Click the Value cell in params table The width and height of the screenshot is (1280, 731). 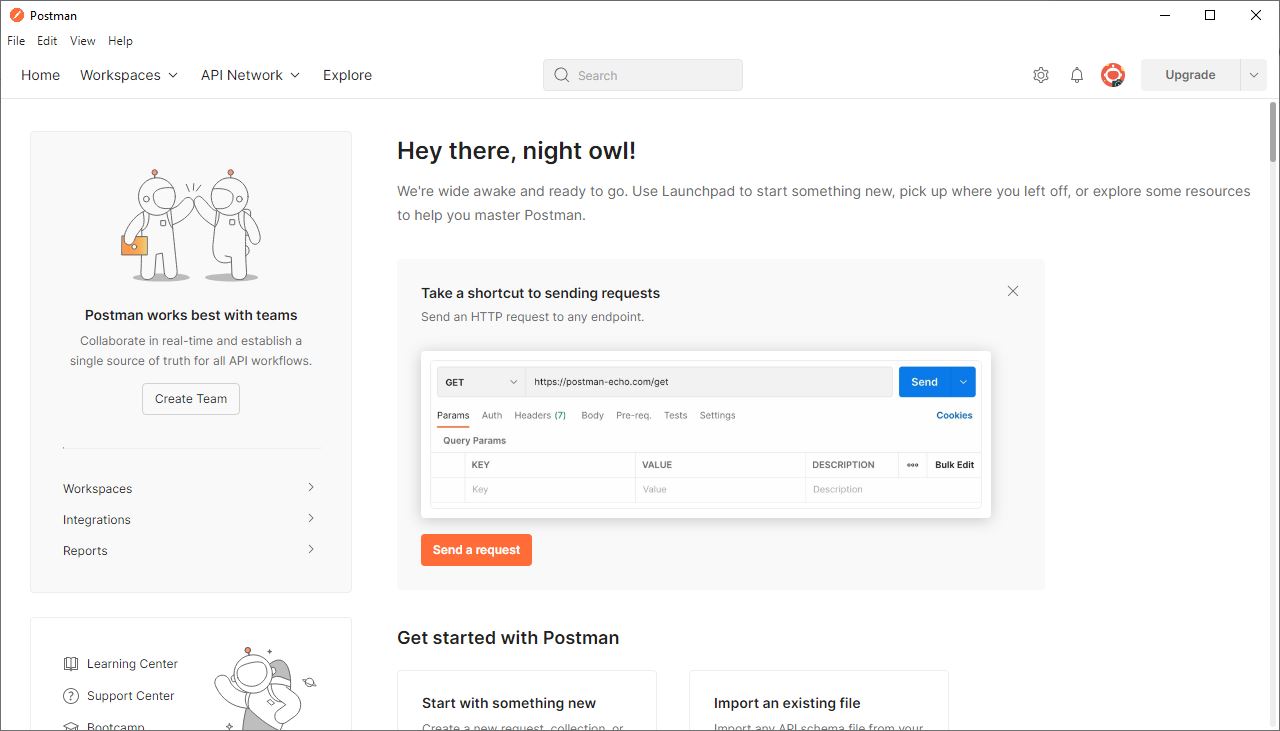pyautogui.click(x=720, y=490)
